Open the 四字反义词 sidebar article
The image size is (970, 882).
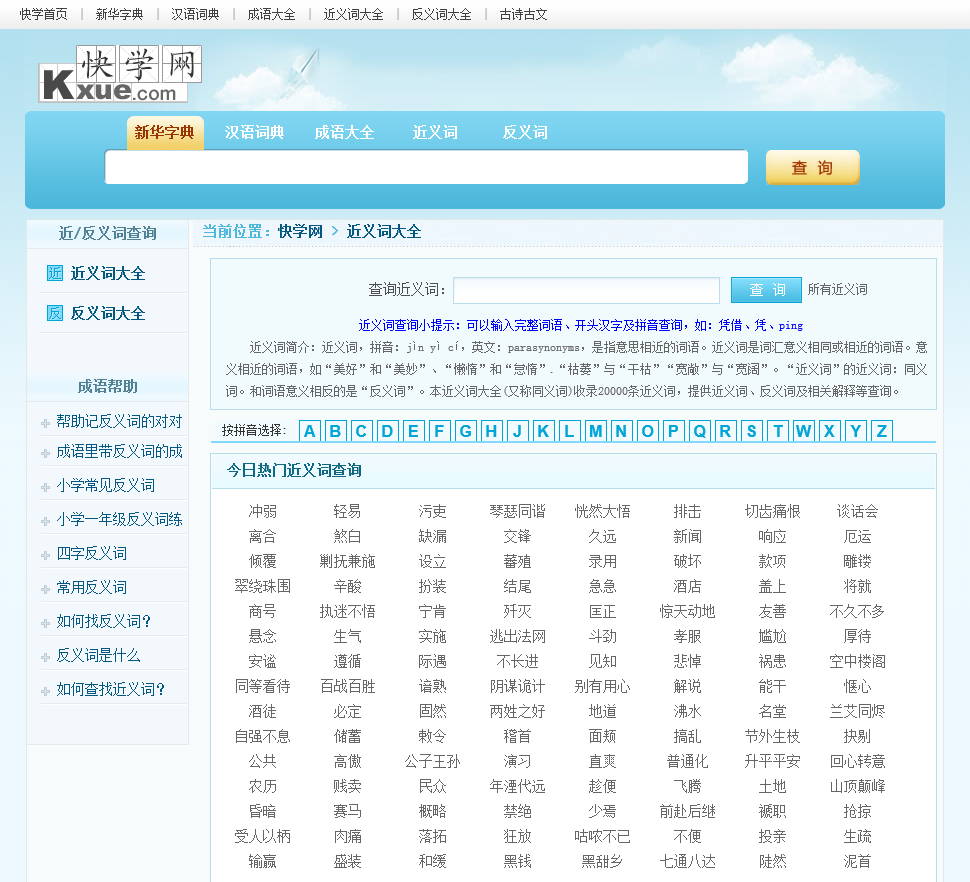point(91,553)
